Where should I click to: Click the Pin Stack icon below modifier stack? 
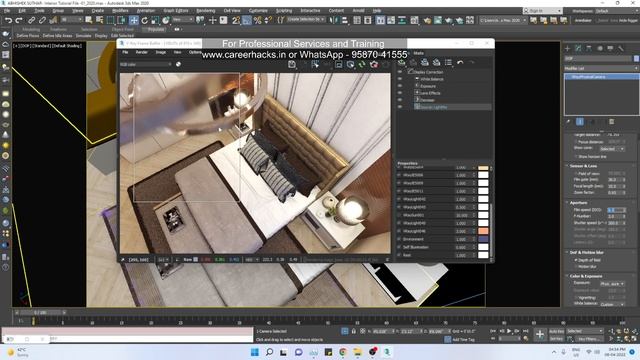(x=568, y=122)
